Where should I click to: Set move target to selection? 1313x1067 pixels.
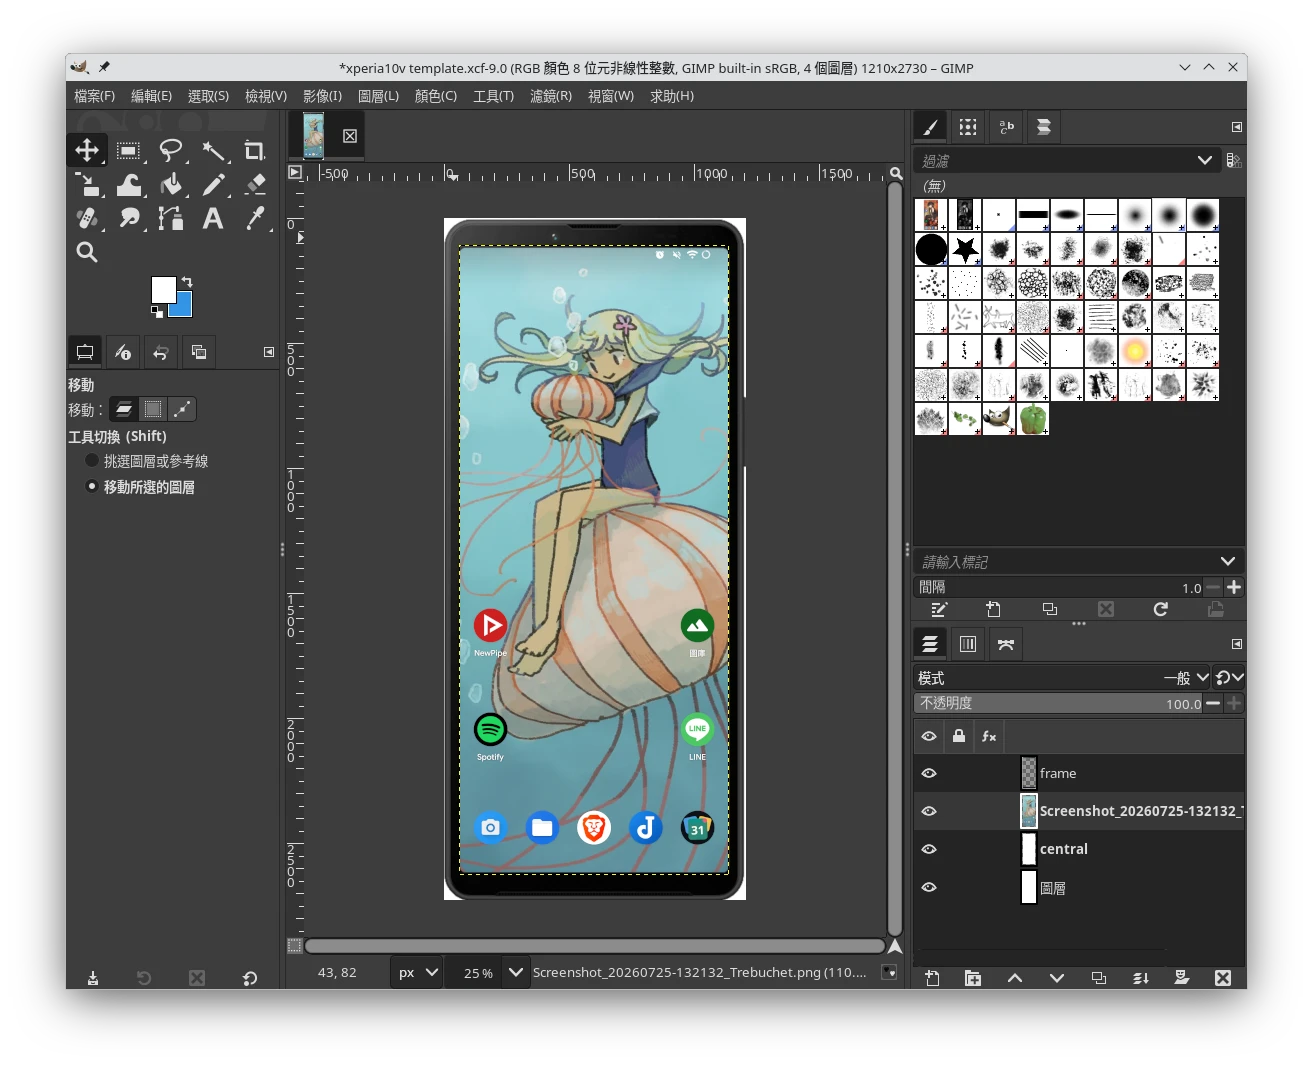click(x=153, y=409)
